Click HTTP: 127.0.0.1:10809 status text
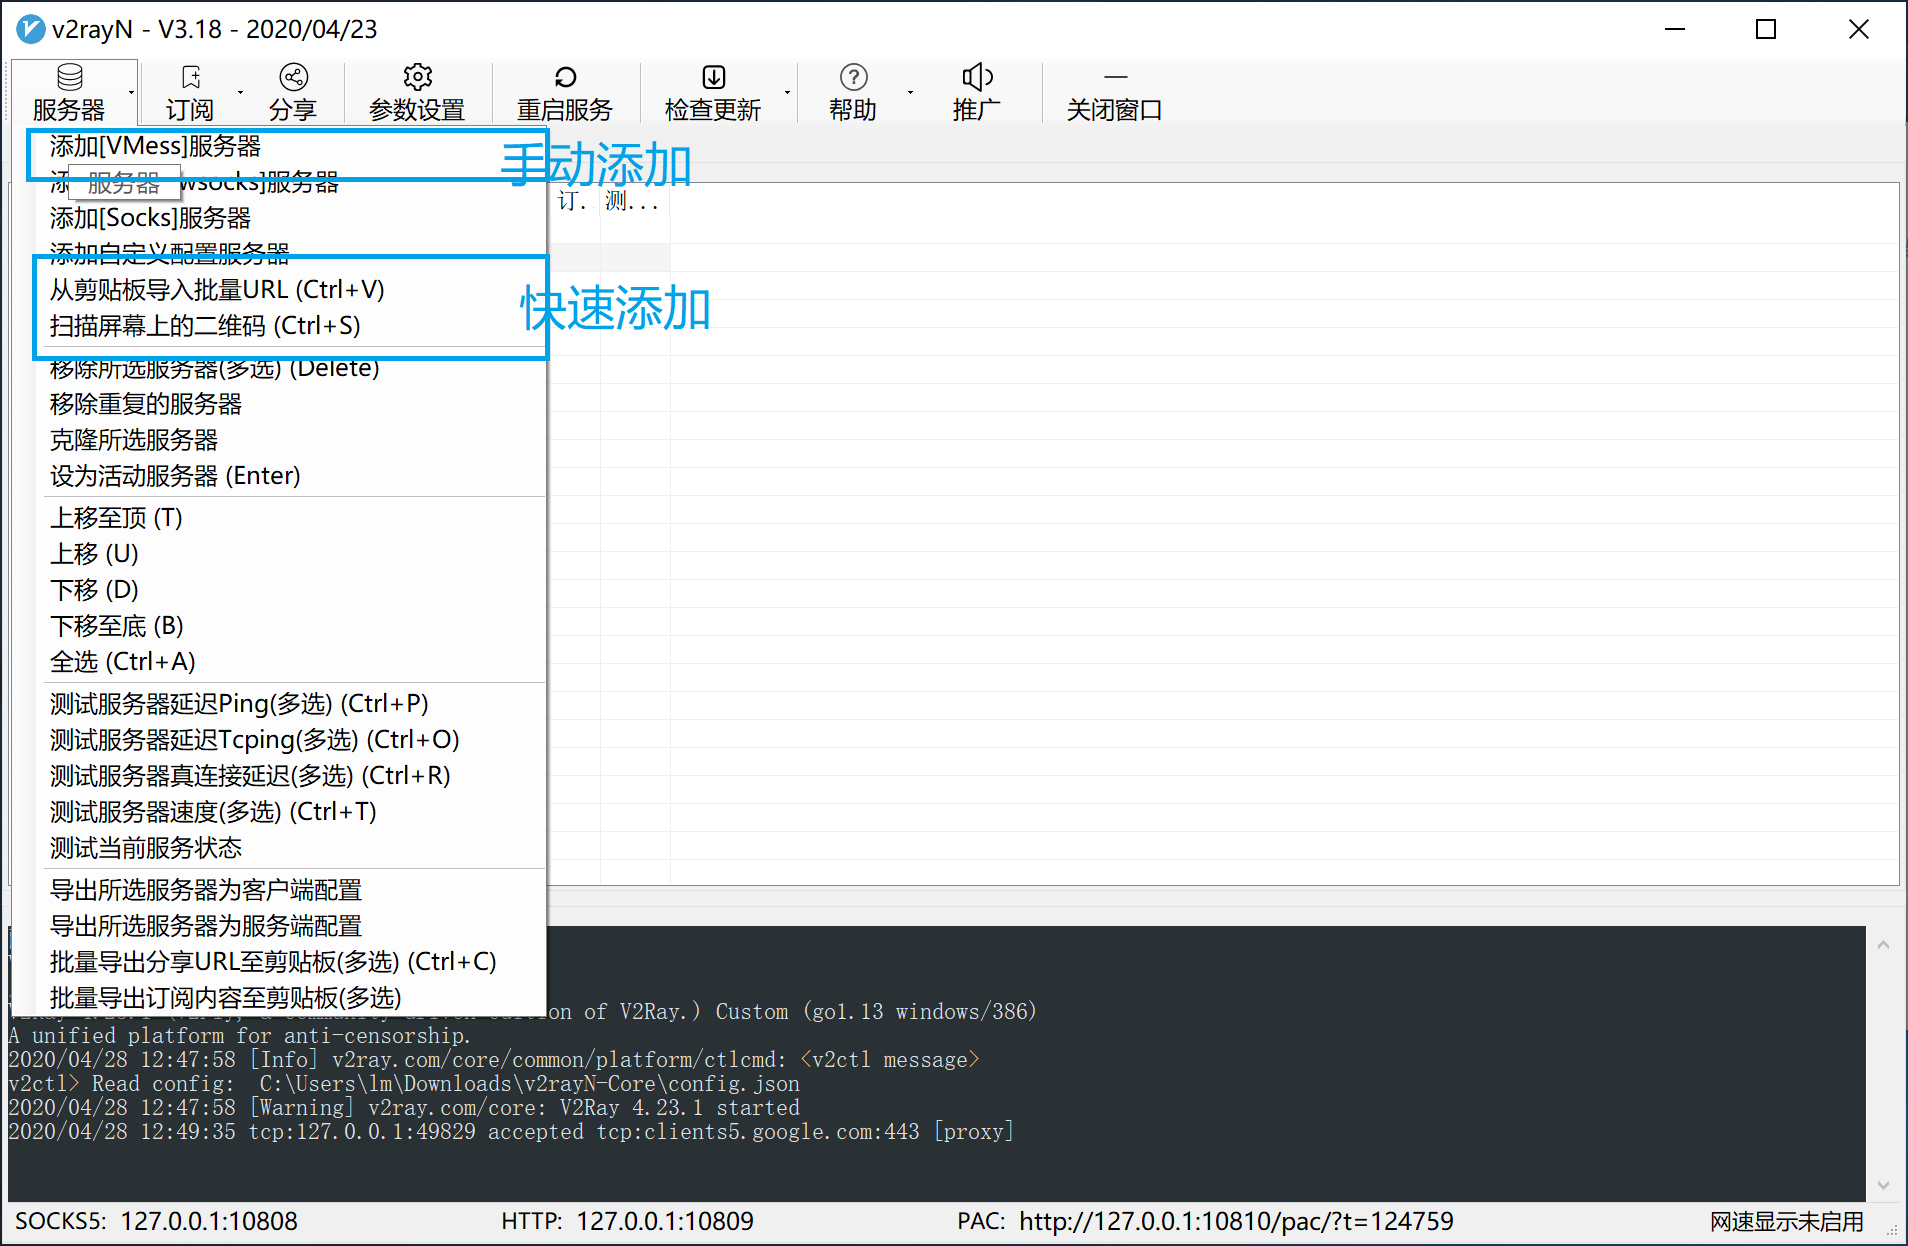 [627, 1221]
